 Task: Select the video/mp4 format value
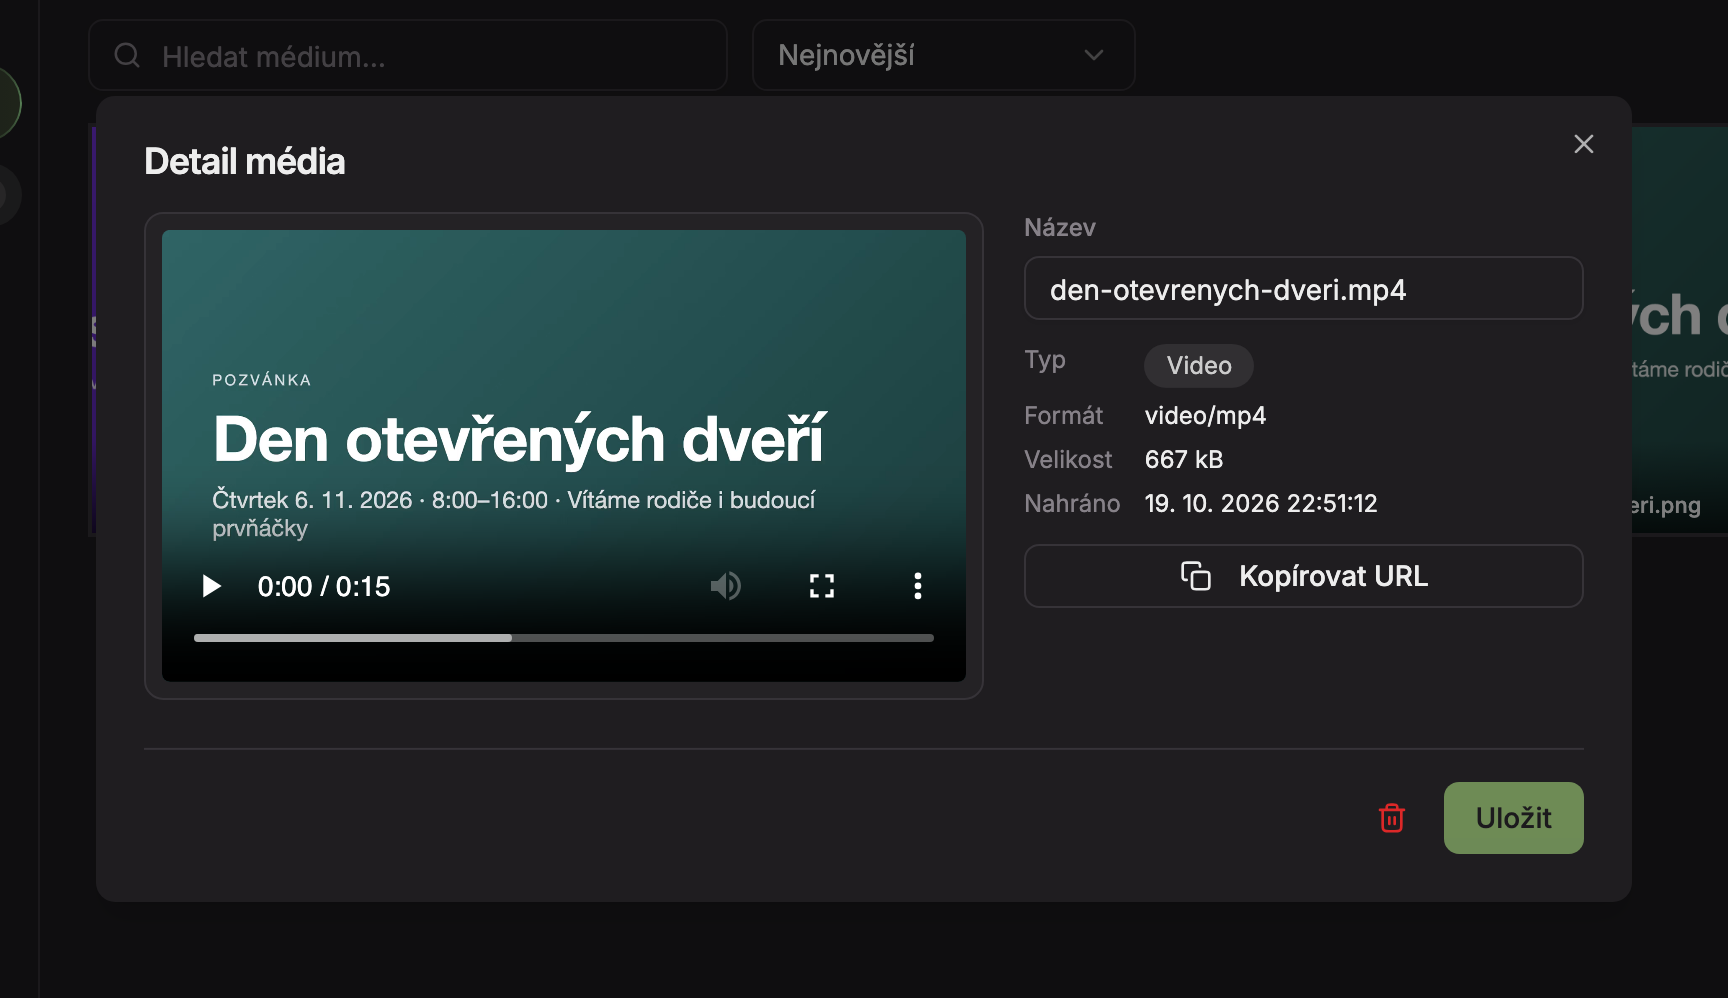coord(1205,416)
